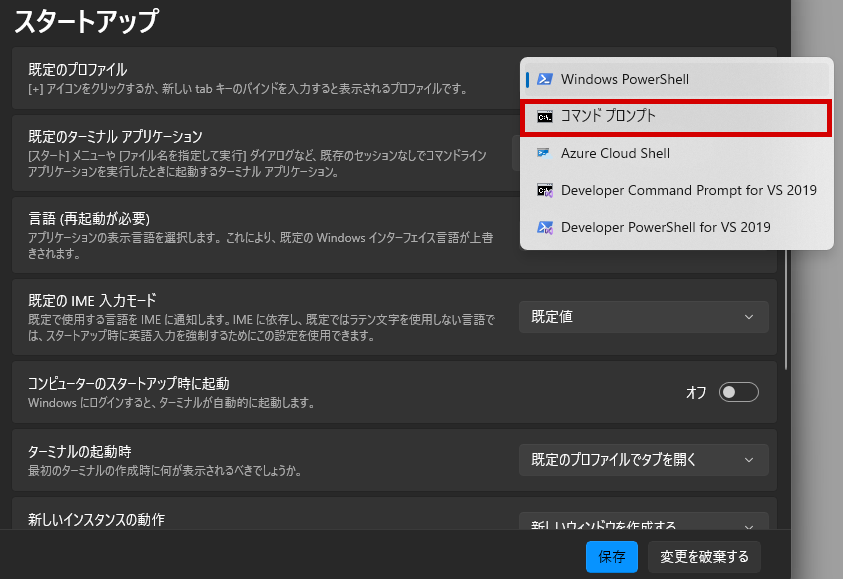
Task: Click the Windows PowerShell profile icon
Action: click(545, 79)
